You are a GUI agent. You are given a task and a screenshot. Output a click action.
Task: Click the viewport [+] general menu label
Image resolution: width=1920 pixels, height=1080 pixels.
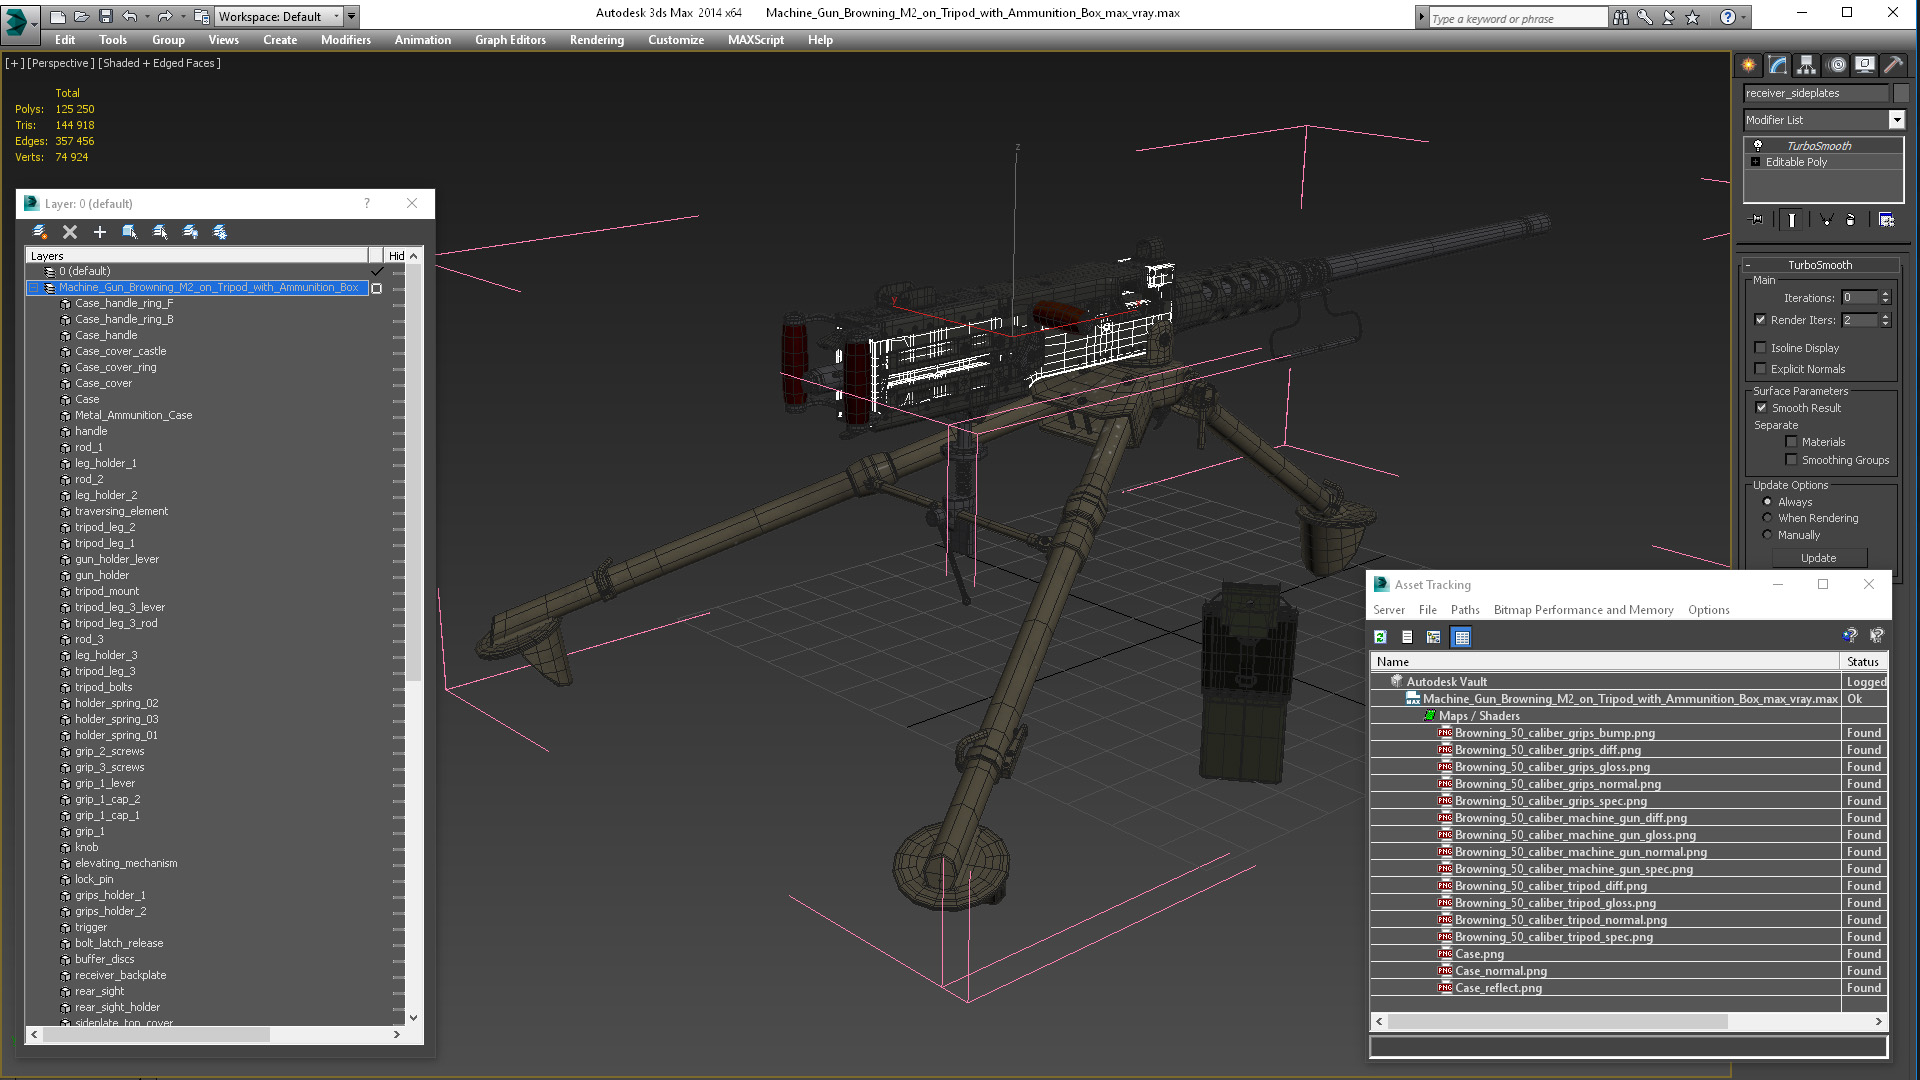15,63
